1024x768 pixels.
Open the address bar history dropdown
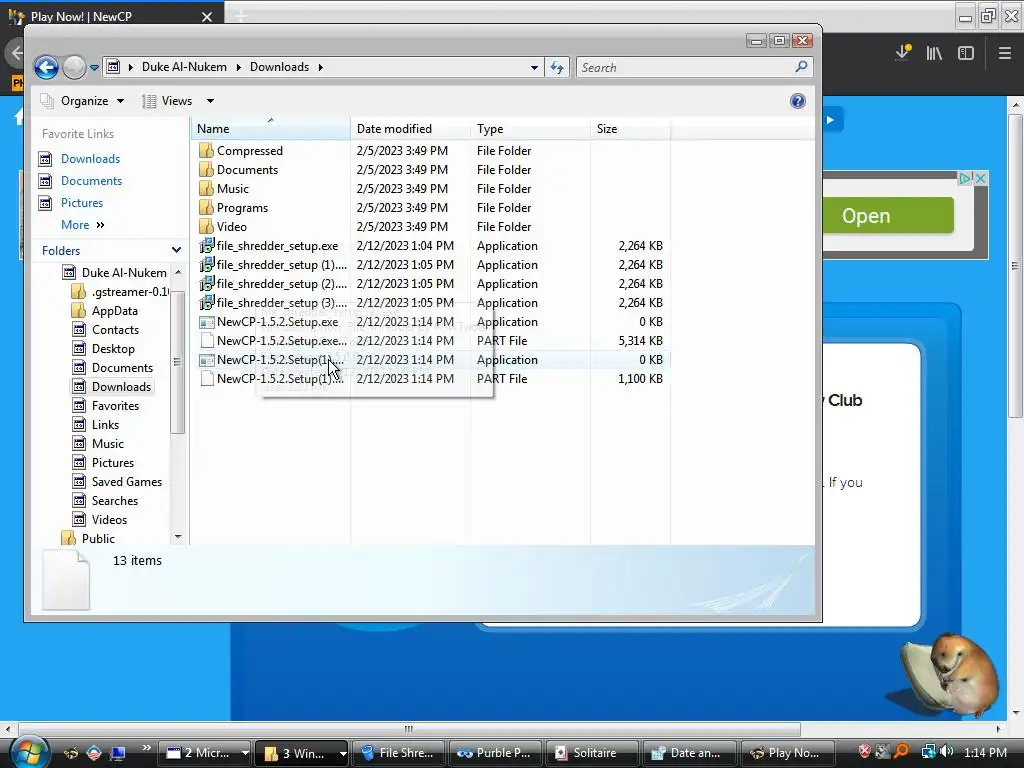(x=534, y=67)
